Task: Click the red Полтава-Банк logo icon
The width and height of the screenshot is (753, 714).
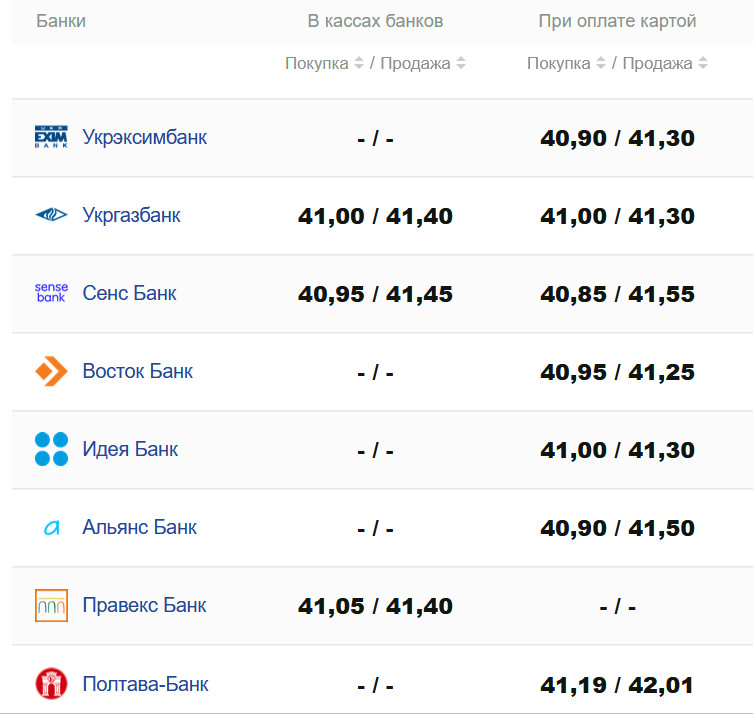Action: coord(51,684)
